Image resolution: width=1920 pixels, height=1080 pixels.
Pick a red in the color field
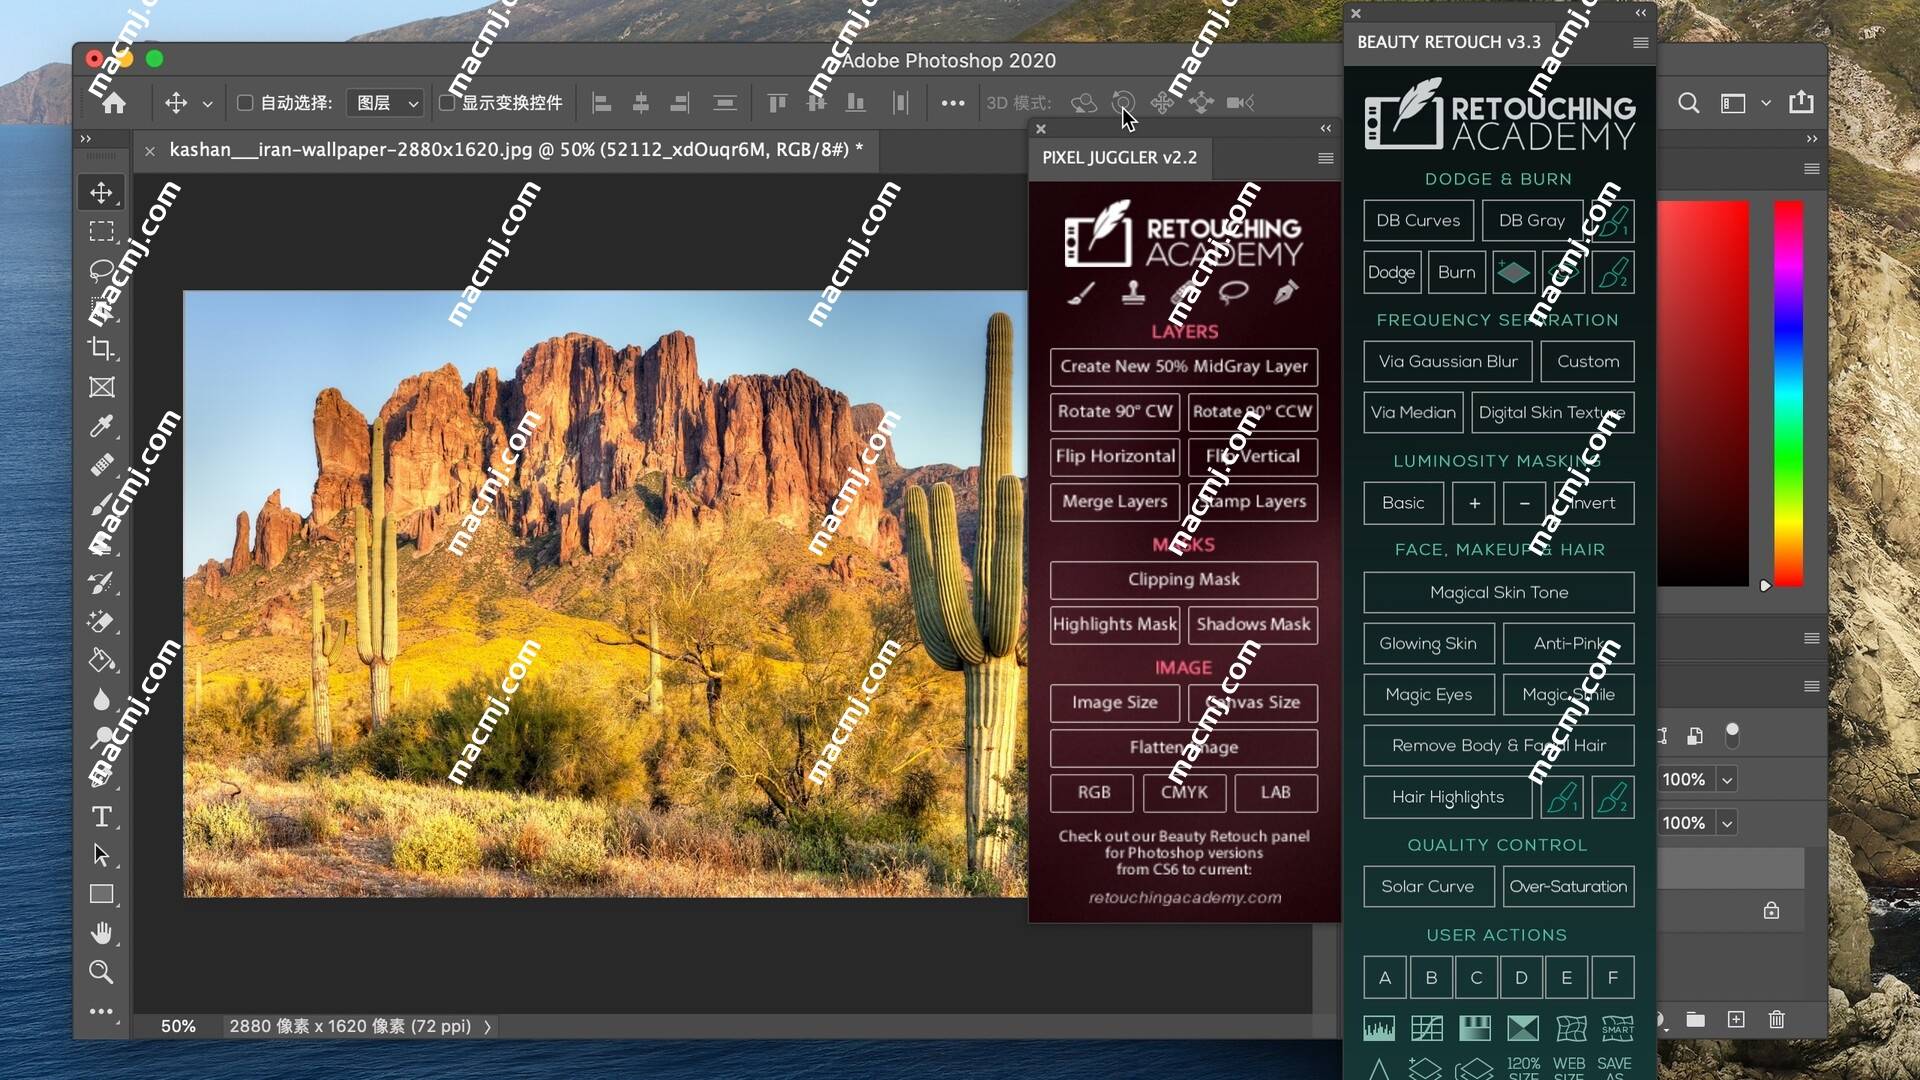pyautogui.click(x=1704, y=393)
